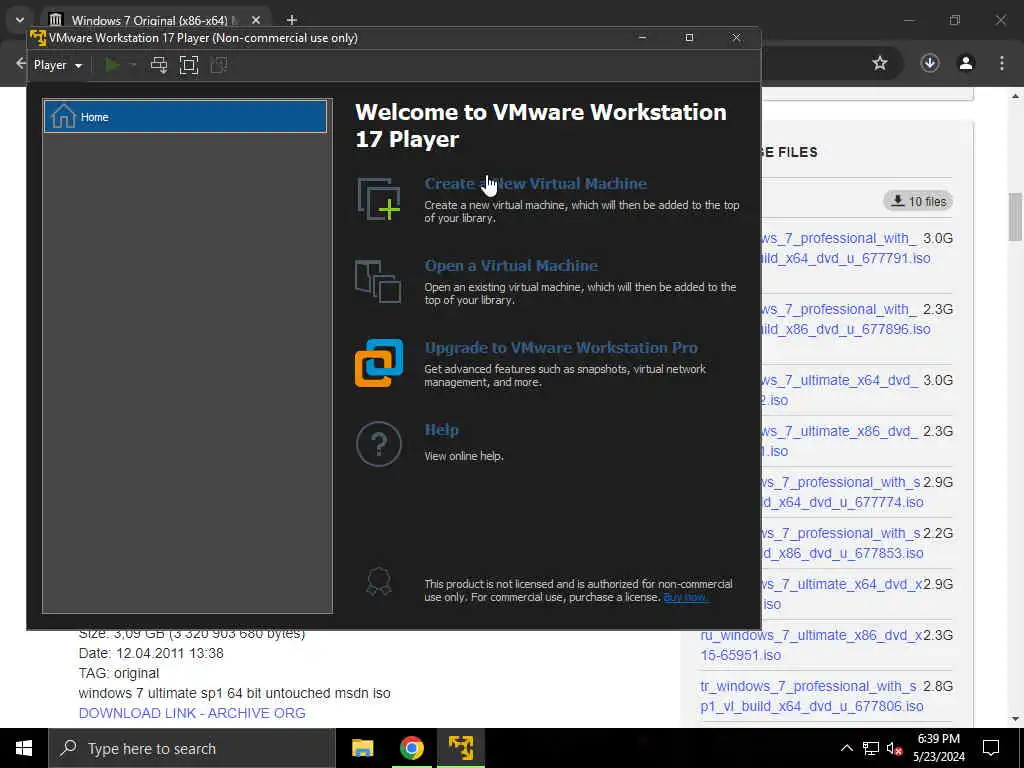Click Chrome back arrow button
The image size is (1024, 768).
(x=20, y=63)
